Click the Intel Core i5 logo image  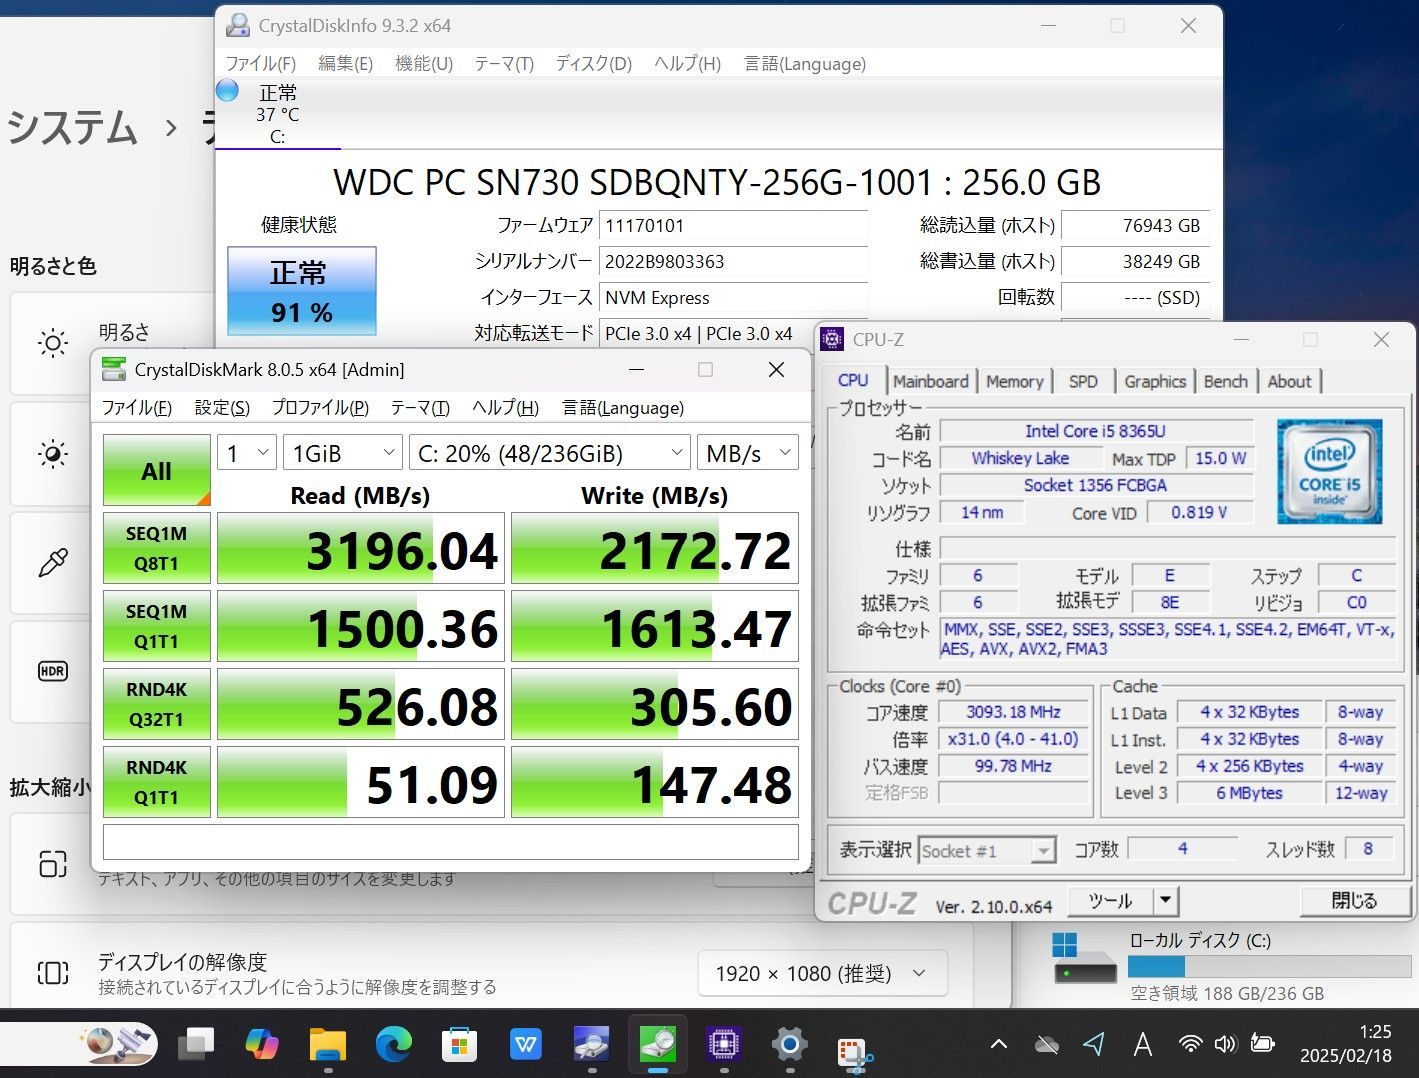(1329, 472)
